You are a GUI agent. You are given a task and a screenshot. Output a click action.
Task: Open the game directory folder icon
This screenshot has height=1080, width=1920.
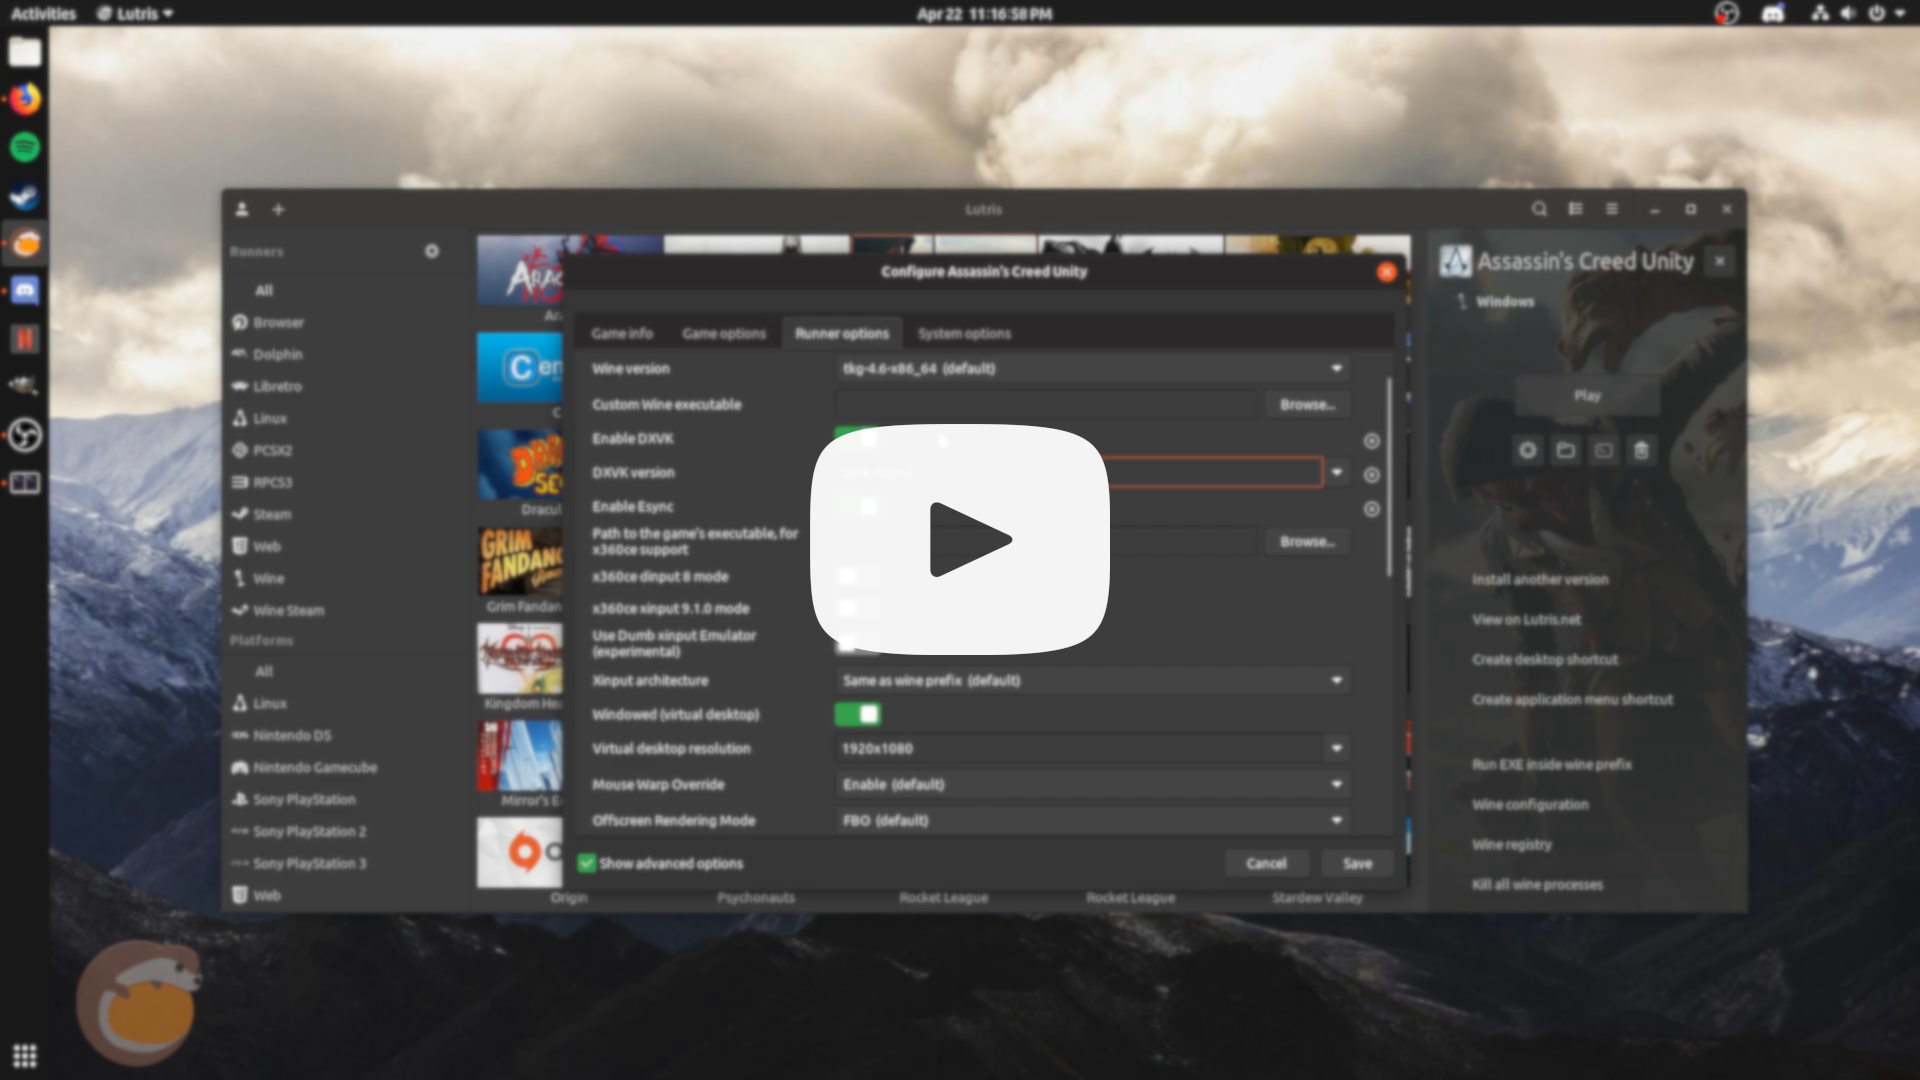[1566, 450]
